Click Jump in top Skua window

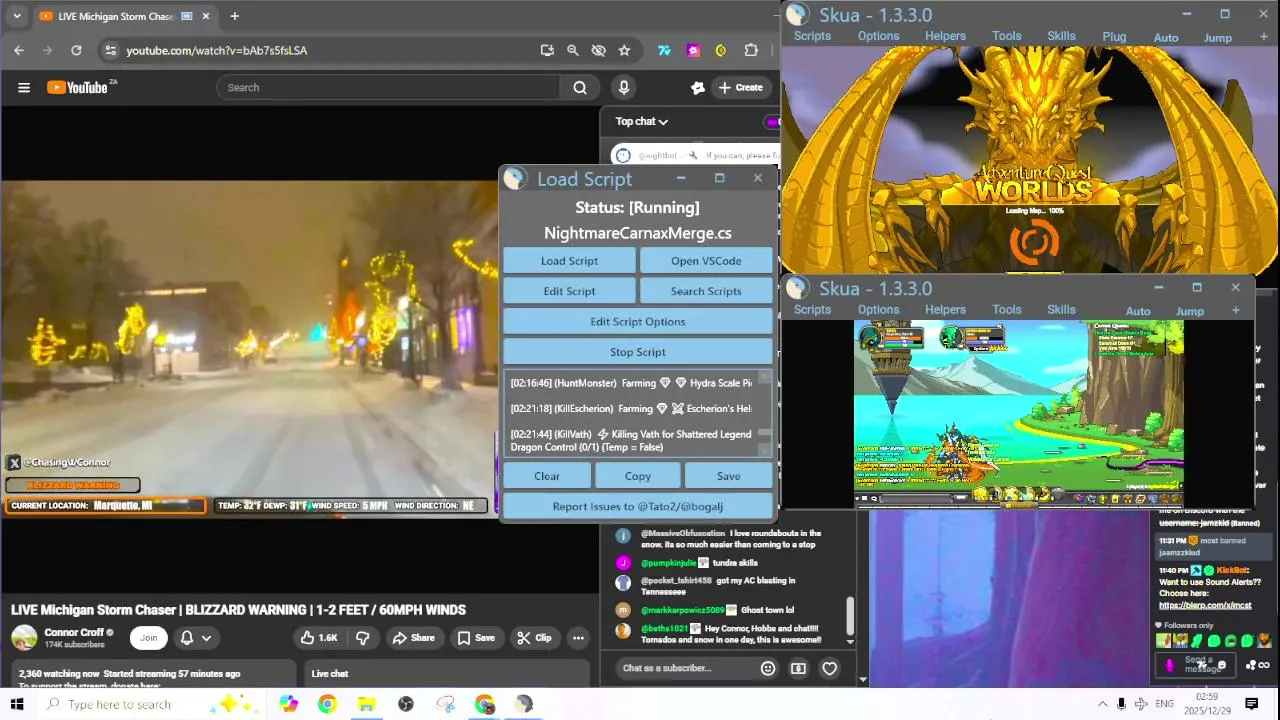(x=1218, y=38)
